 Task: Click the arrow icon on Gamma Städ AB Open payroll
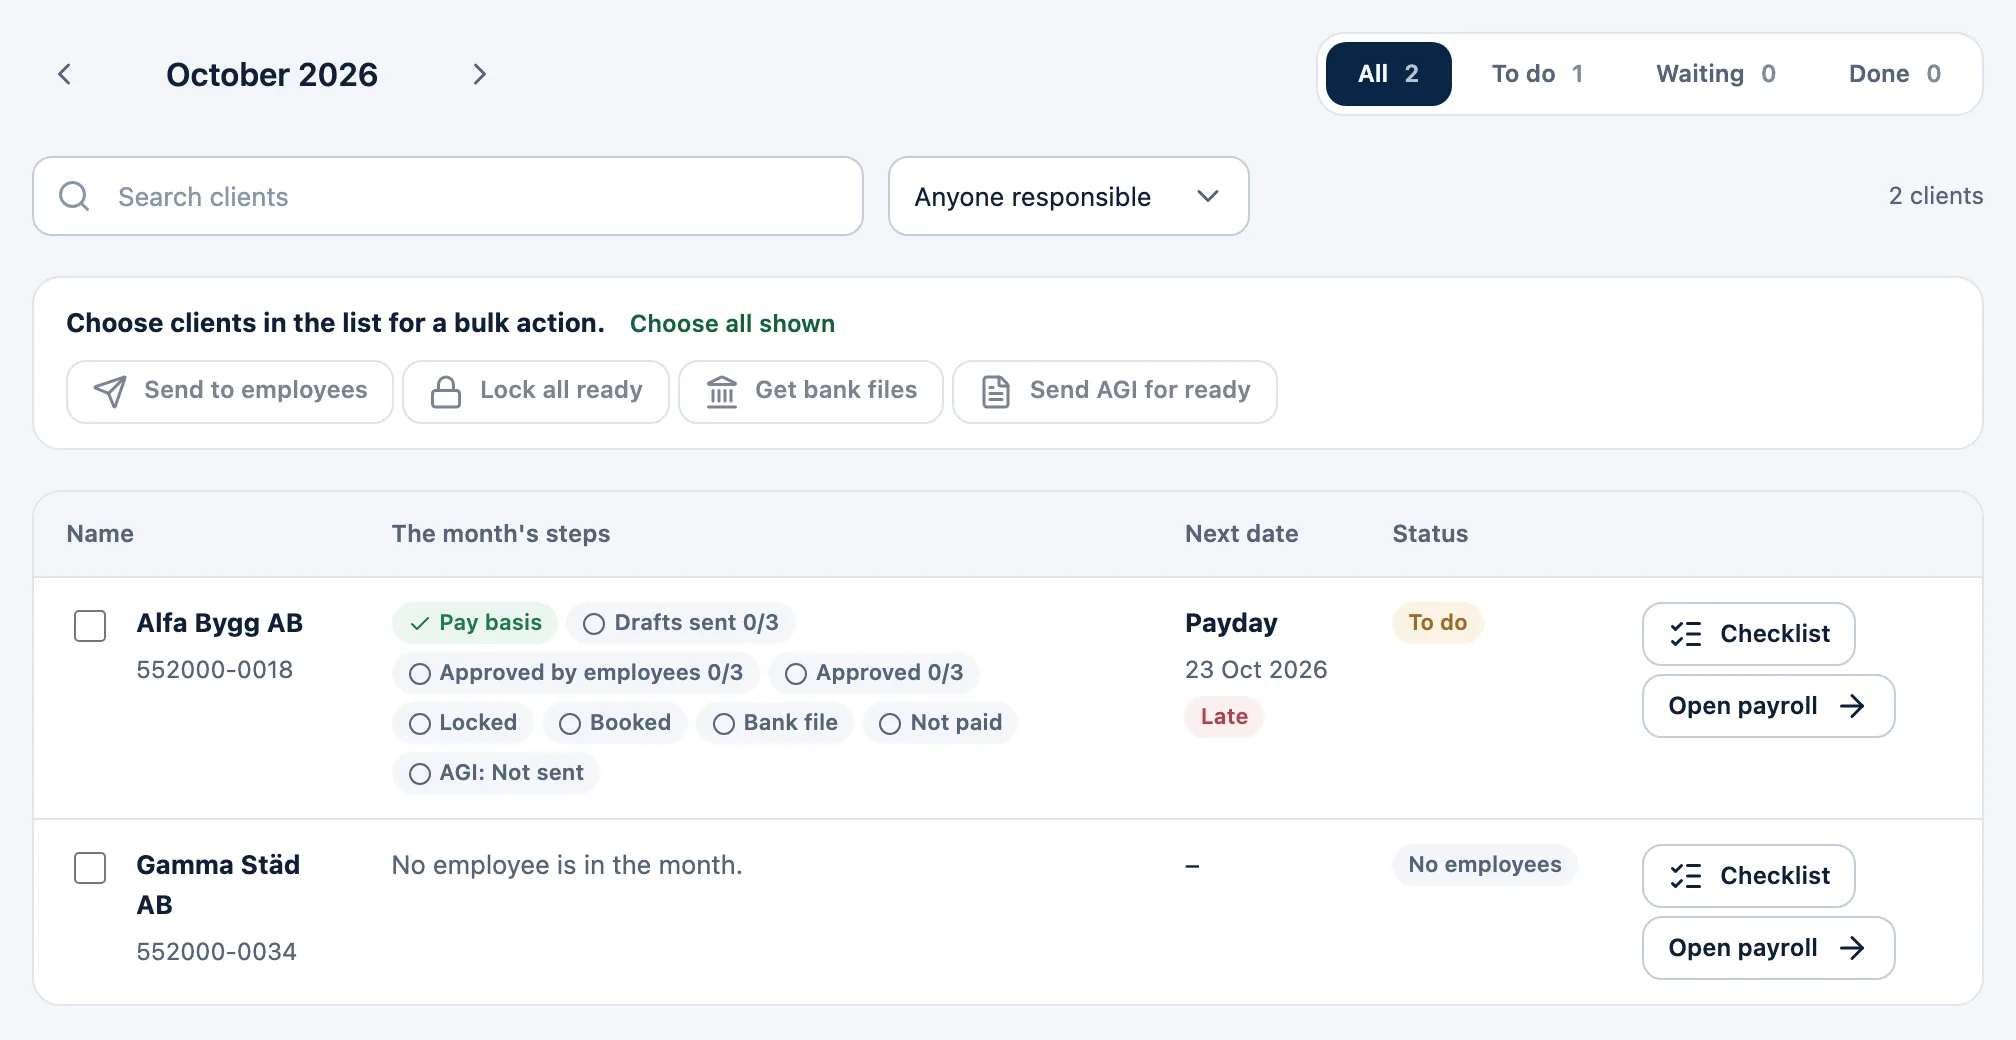pyautogui.click(x=1852, y=948)
